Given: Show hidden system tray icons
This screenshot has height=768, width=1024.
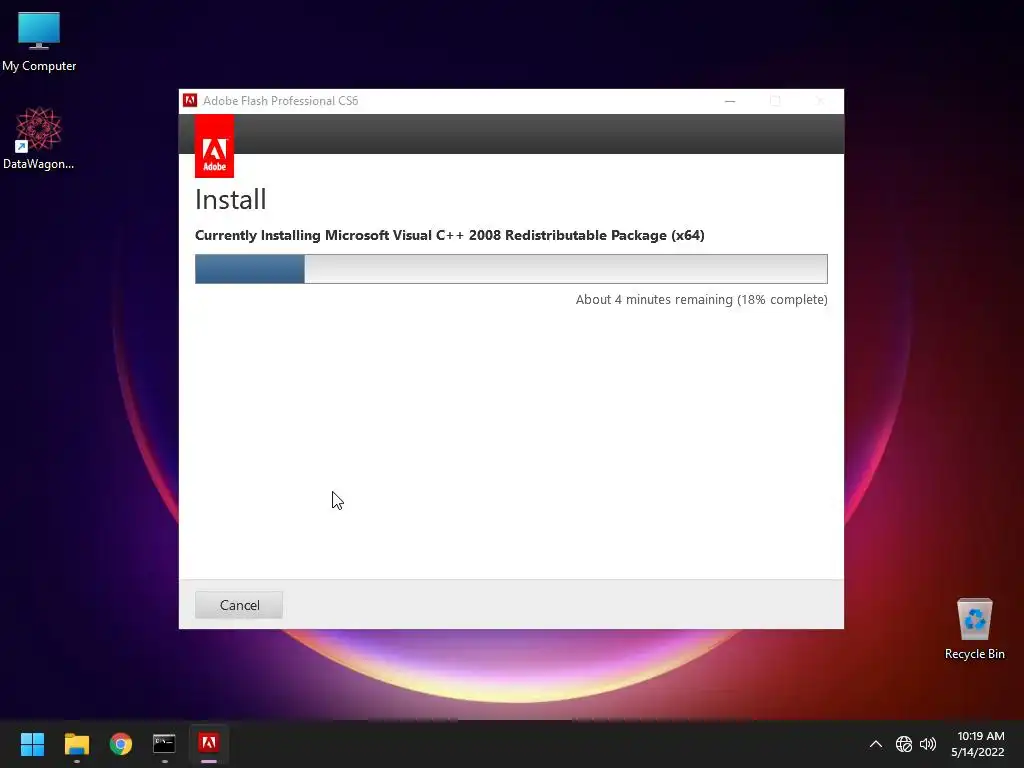Looking at the screenshot, I should point(876,744).
